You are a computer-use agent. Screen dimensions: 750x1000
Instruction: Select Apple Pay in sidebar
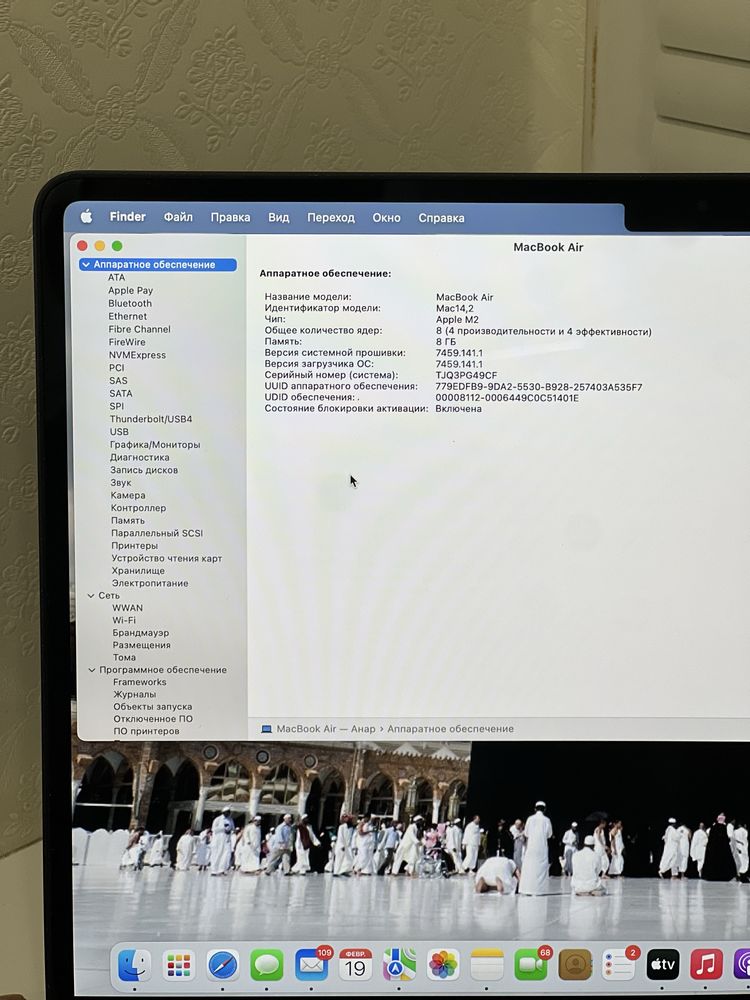(x=131, y=290)
